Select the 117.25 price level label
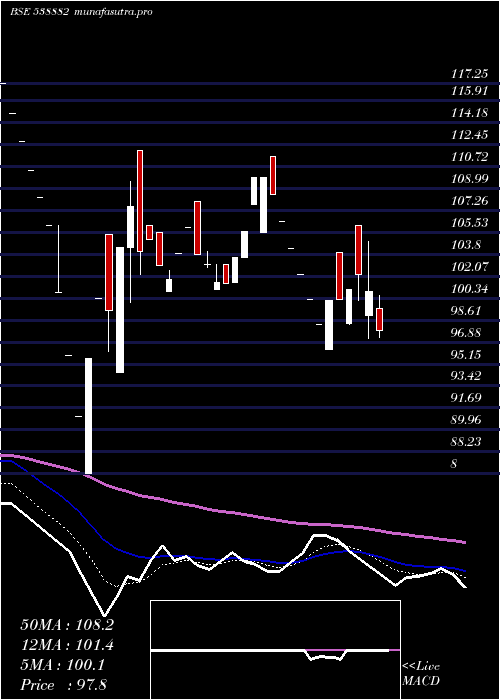The height and width of the screenshot is (700, 500). coord(469,74)
